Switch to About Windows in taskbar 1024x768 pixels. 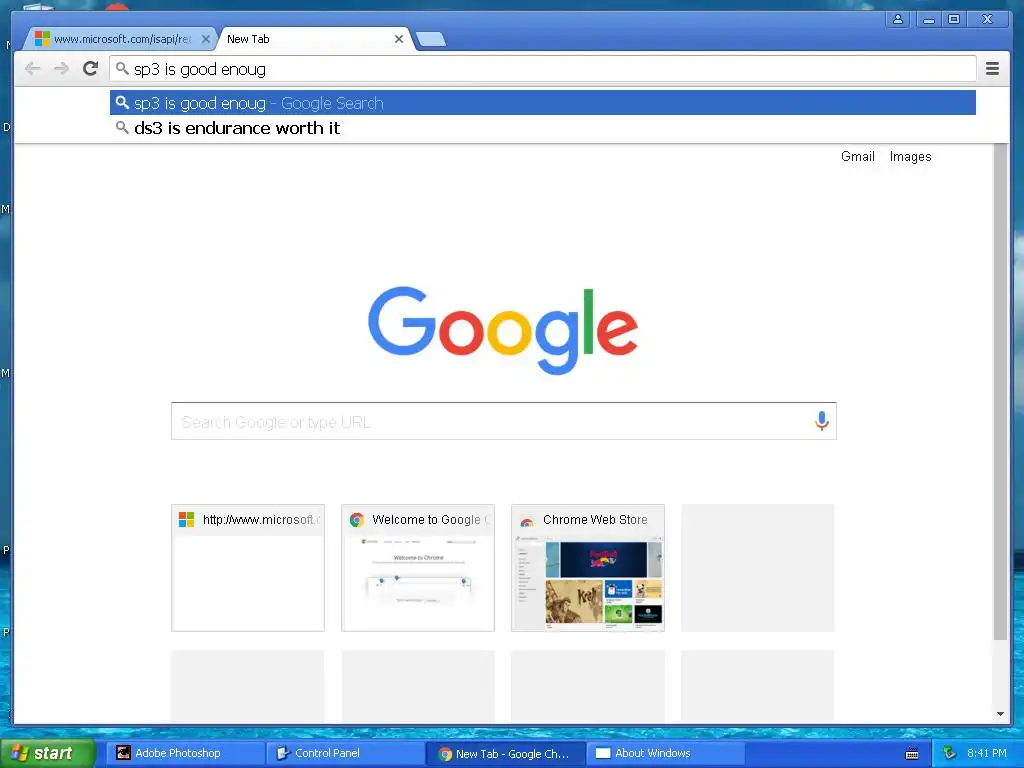(666, 753)
